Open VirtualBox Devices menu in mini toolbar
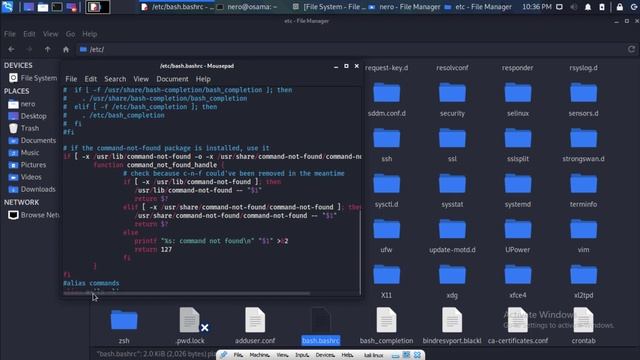 (x=325, y=355)
